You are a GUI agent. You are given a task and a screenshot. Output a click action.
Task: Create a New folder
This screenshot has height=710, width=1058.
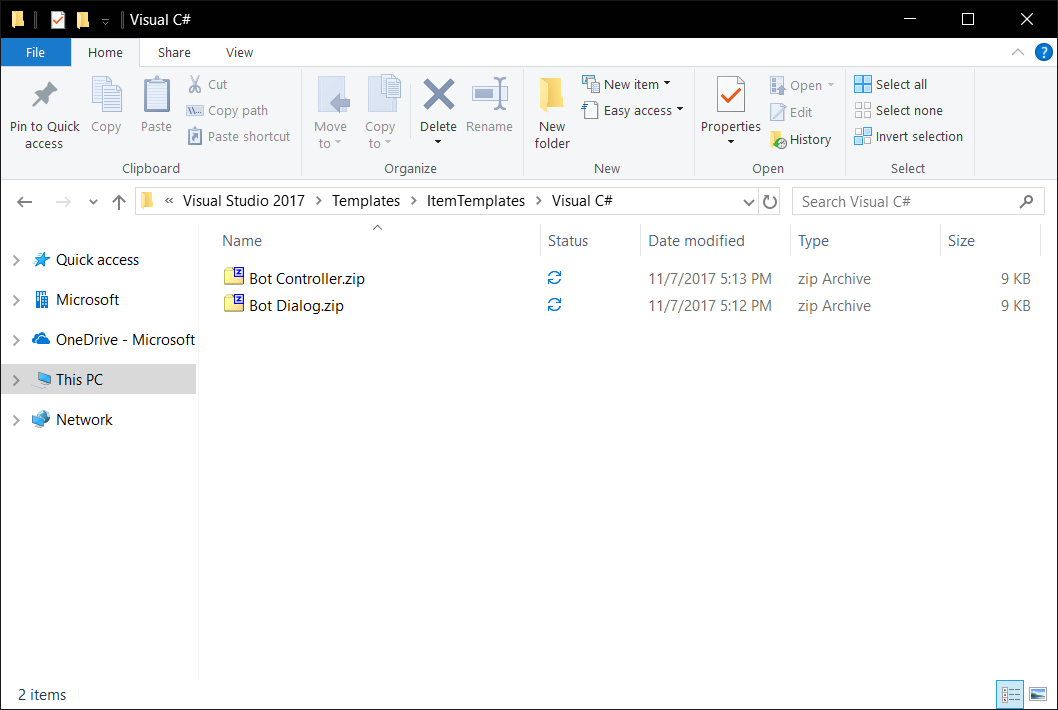[552, 113]
